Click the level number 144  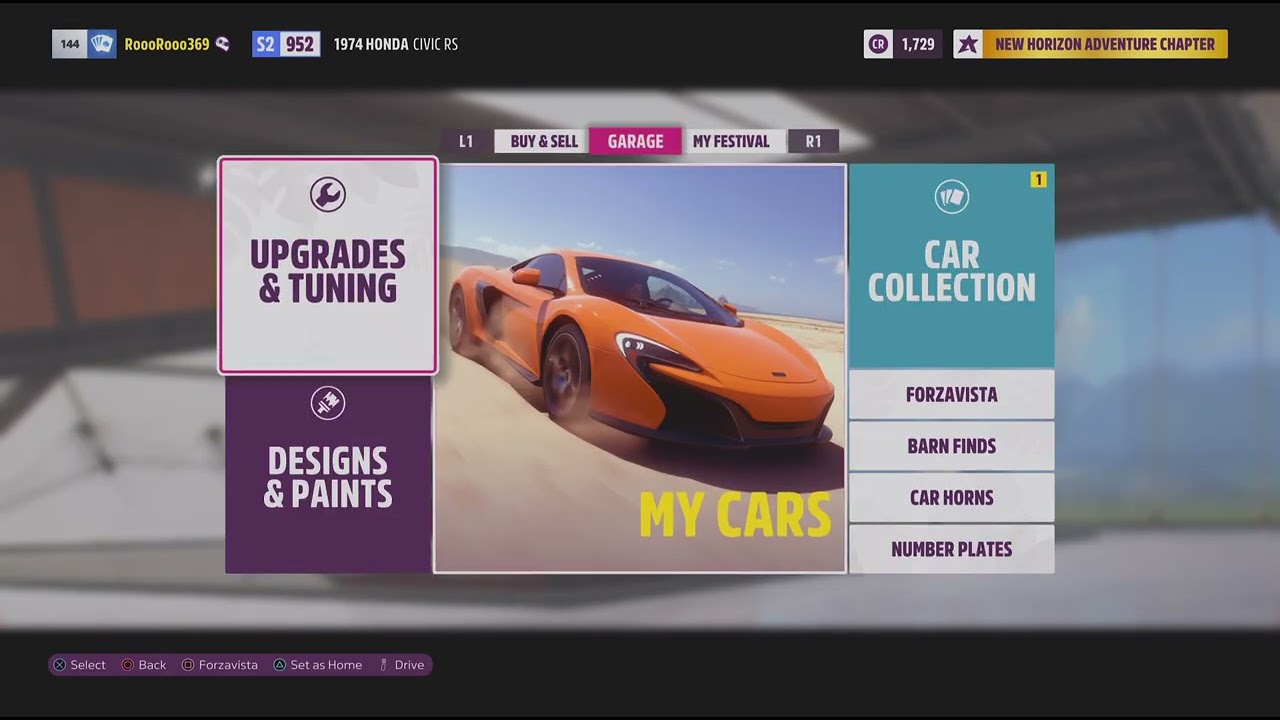(70, 44)
